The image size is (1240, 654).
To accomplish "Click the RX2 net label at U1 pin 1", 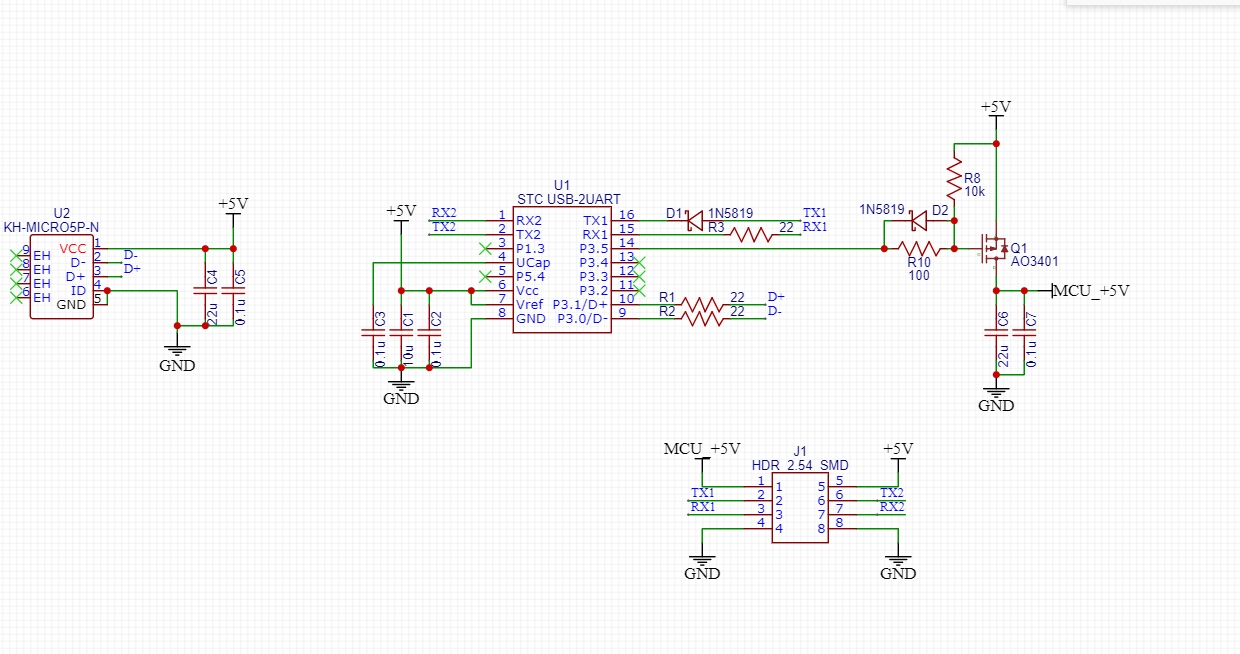I will (x=444, y=213).
